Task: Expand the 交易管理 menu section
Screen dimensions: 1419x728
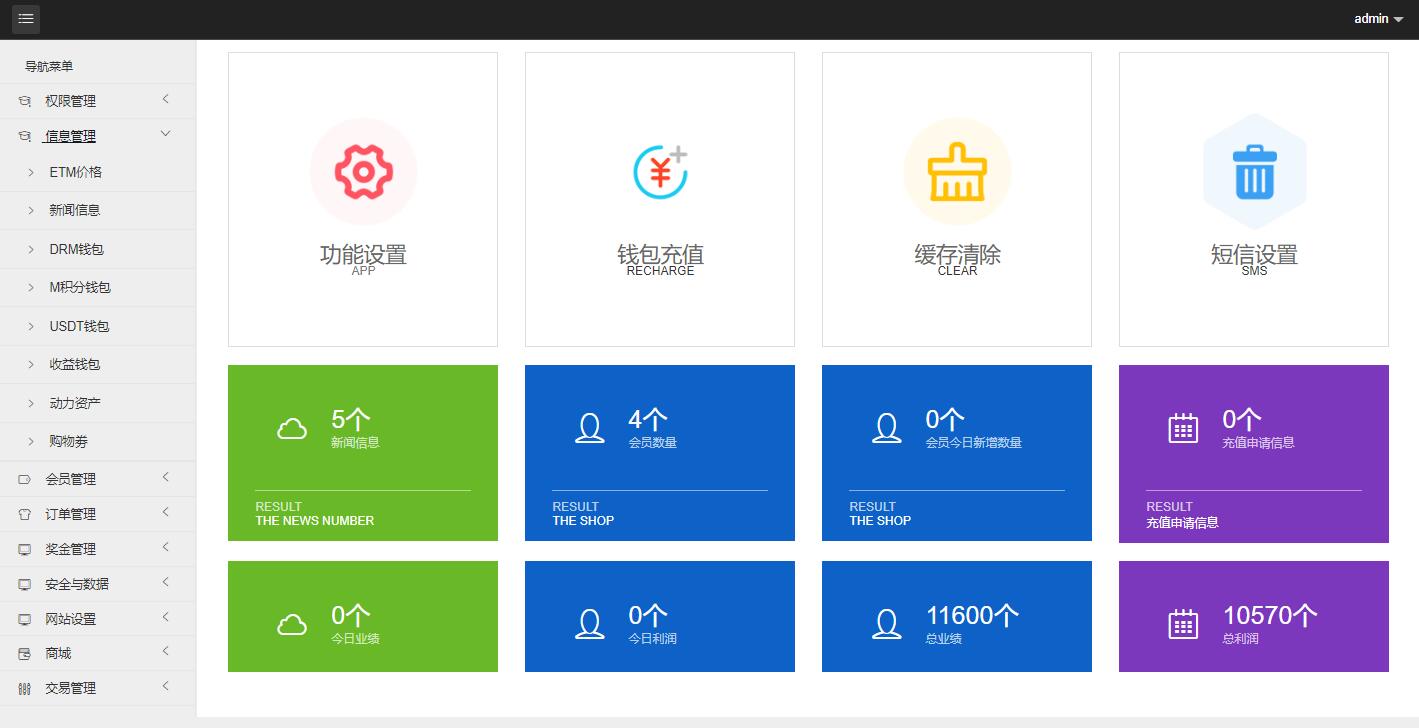Action: tap(70, 687)
